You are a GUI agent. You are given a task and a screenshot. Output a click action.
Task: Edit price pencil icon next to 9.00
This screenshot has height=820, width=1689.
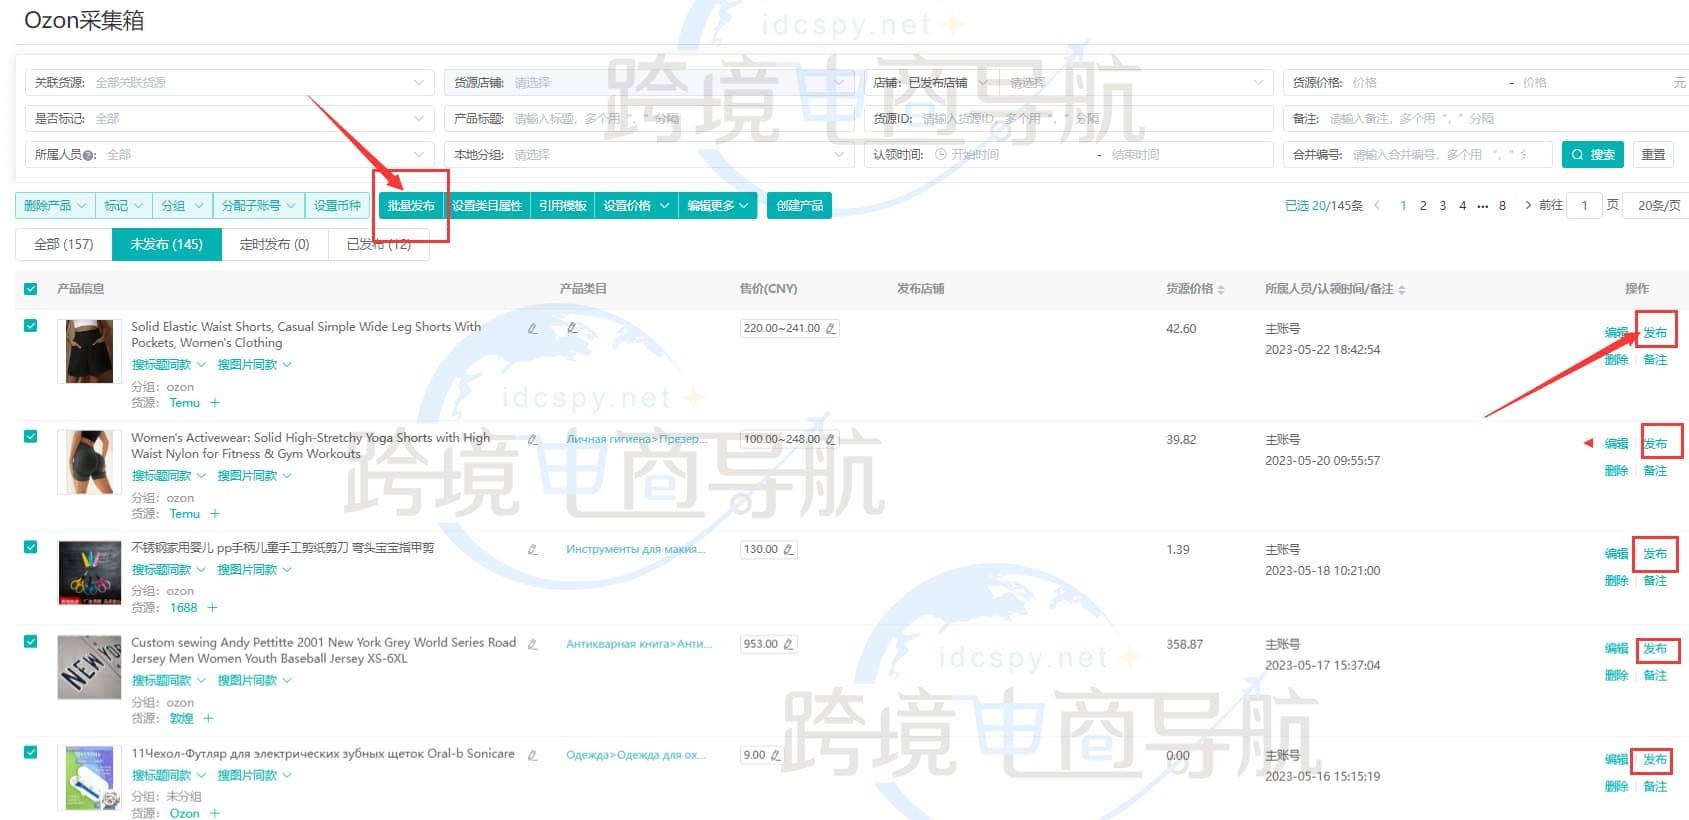coord(775,755)
